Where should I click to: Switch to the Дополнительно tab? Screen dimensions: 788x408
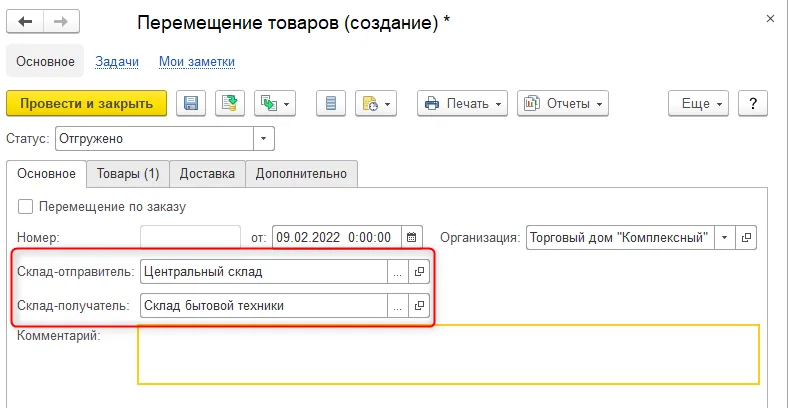pyautogui.click(x=301, y=174)
